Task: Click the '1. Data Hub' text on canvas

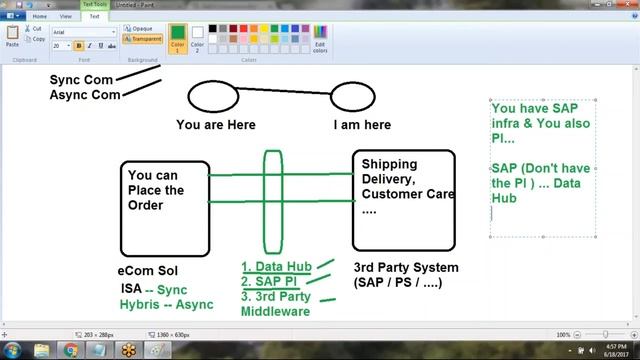Action: coord(276,267)
